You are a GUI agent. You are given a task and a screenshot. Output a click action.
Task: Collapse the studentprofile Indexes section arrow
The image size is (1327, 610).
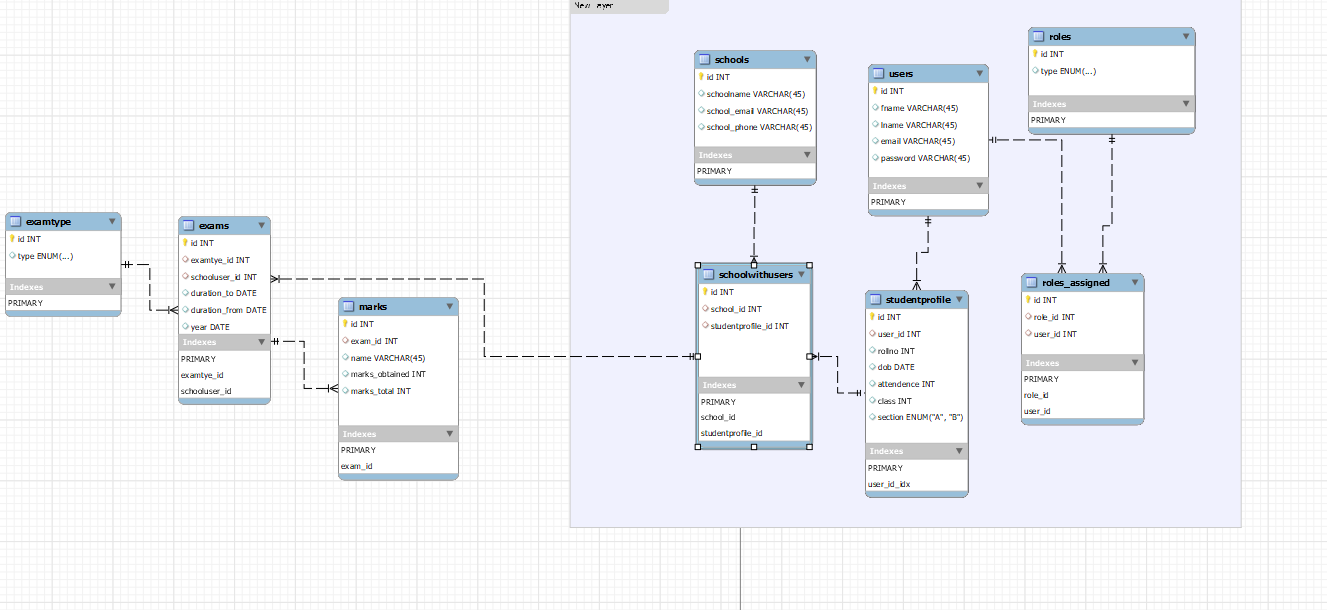click(960, 452)
